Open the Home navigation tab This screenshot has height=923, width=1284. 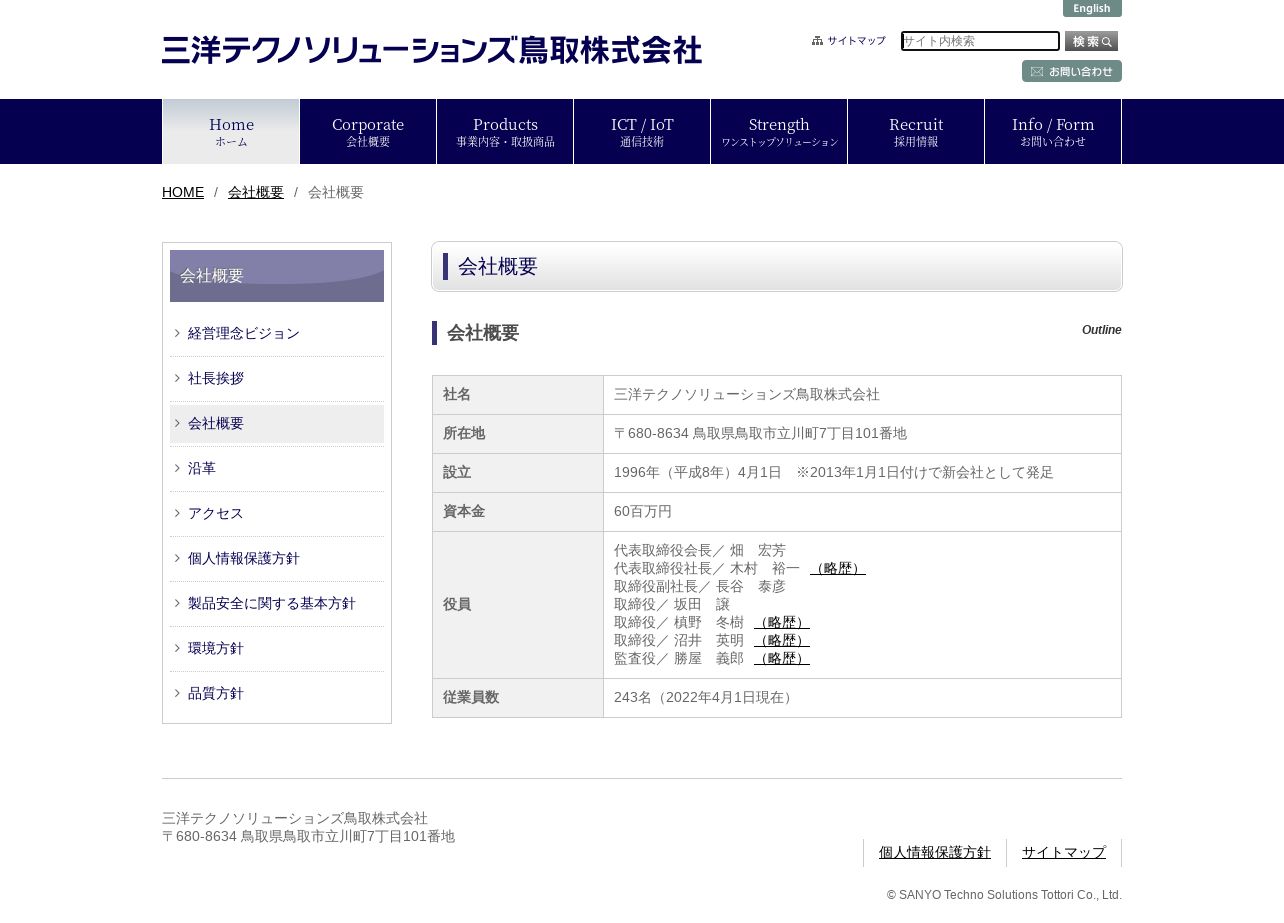tap(231, 131)
